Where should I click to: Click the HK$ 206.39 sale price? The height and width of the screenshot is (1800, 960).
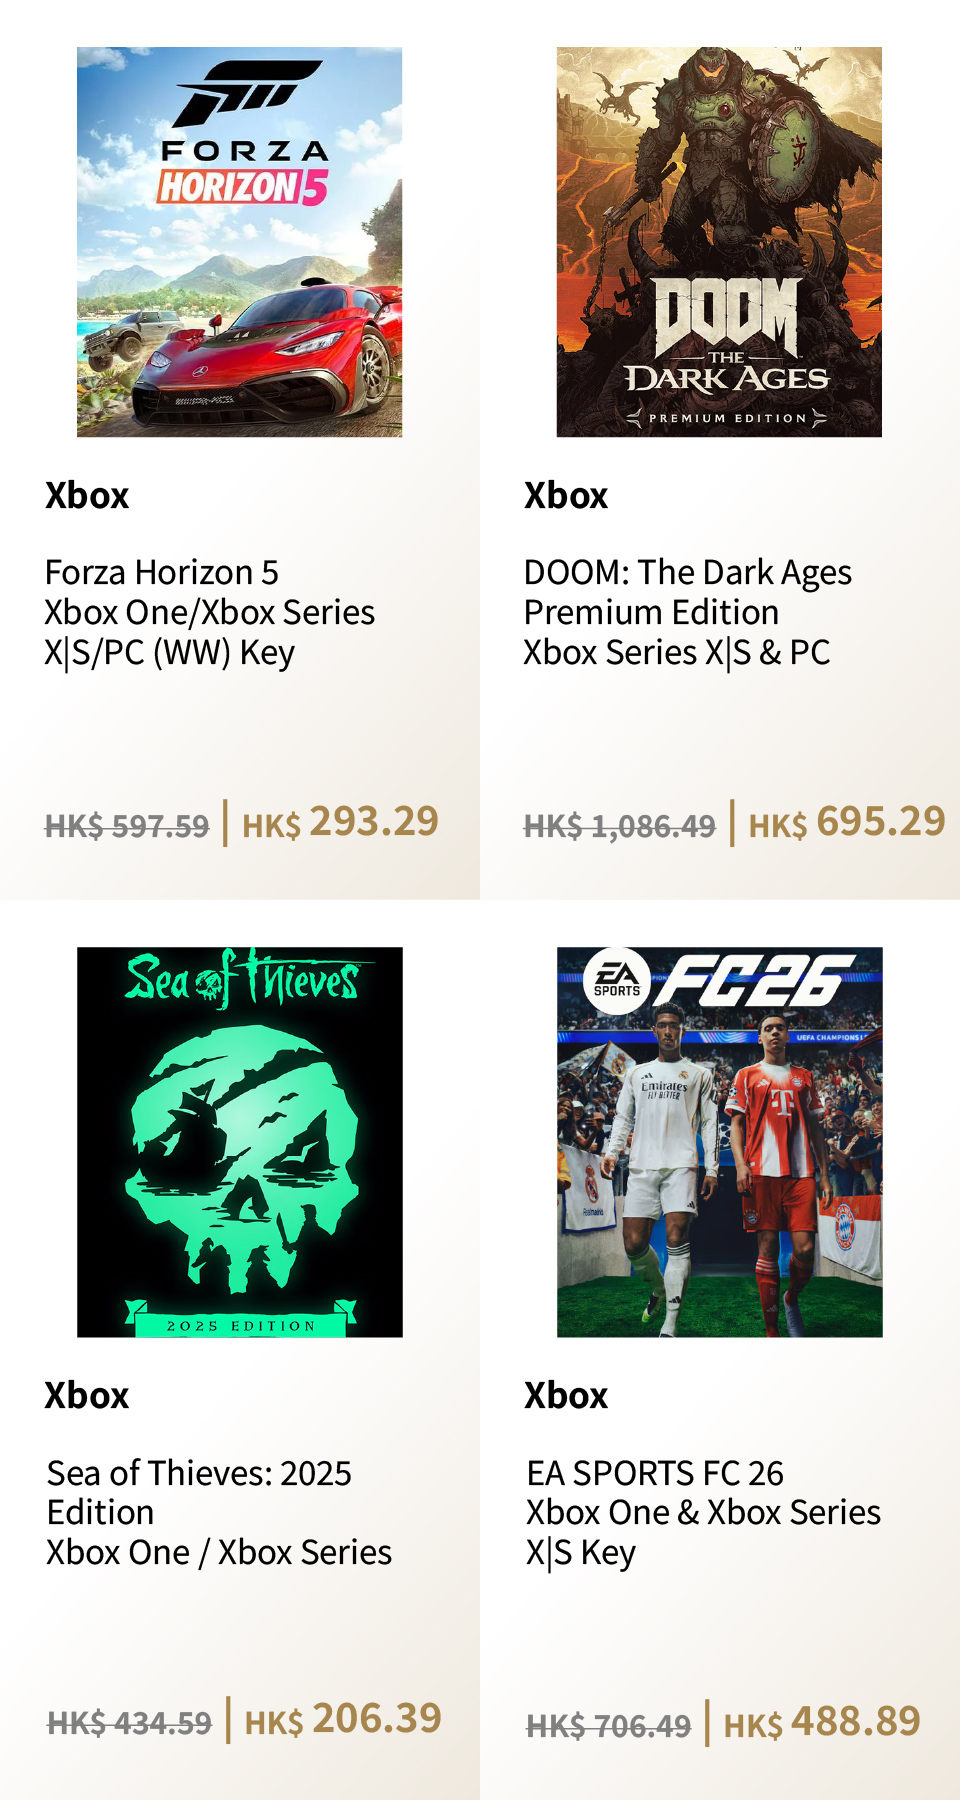[343, 1720]
